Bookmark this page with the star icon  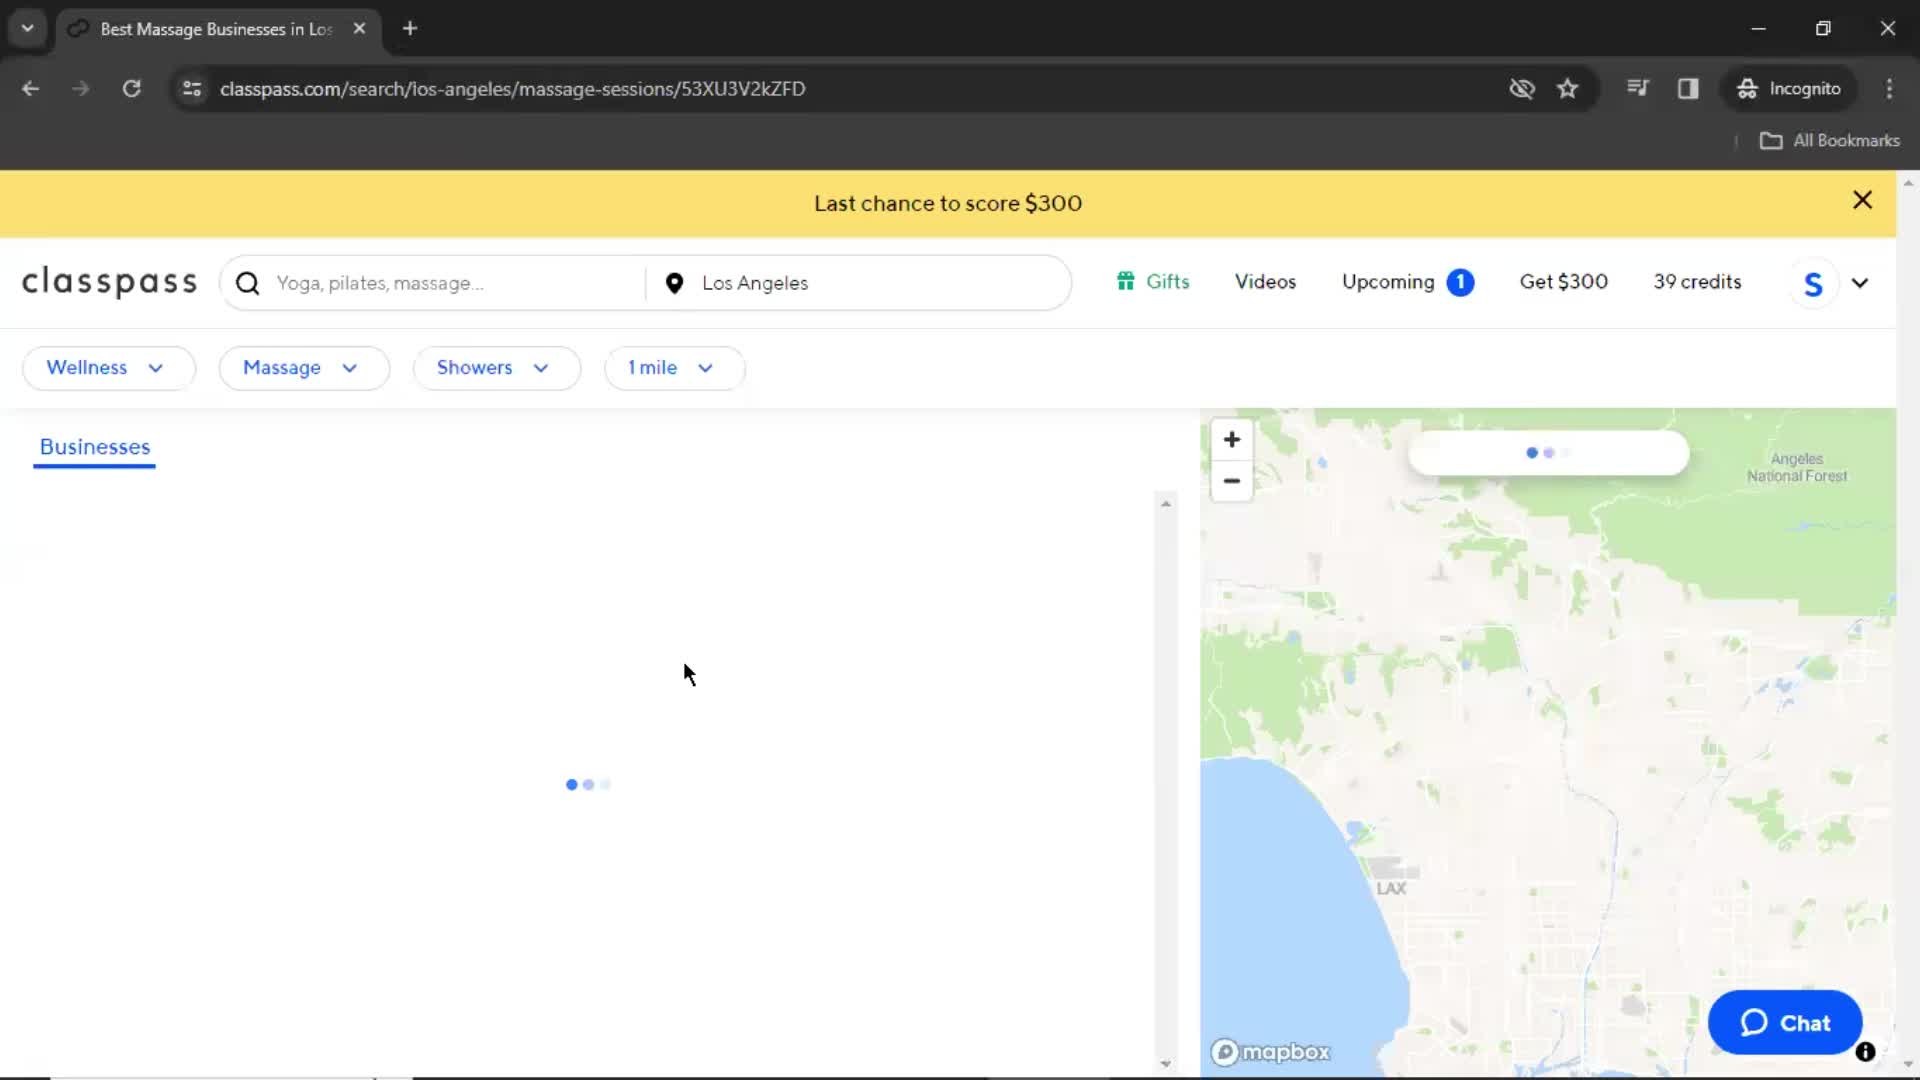click(x=1567, y=89)
